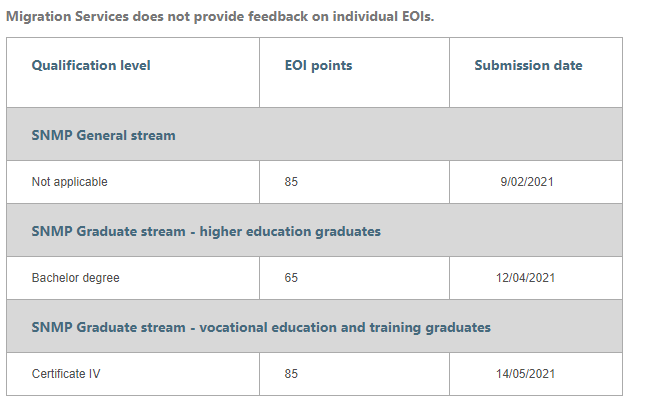Select the 'Submission date' column header
This screenshot has width=649, height=407.
click(x=528, y=66)
